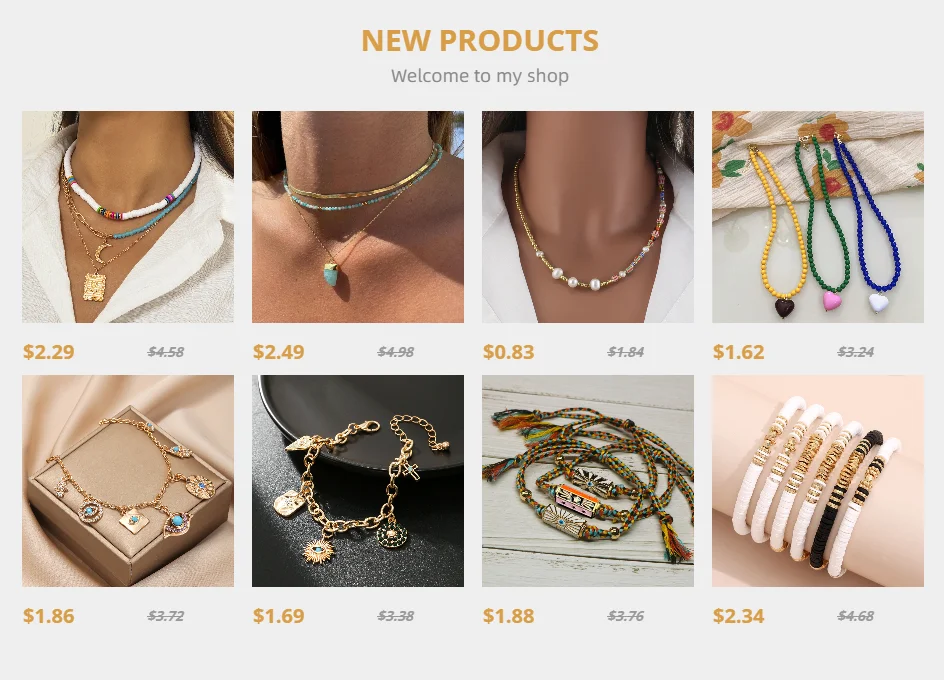Select the colorful heart pendant bead necklaces
Viewport: 944px width, 680px height.
pos(818,217)
